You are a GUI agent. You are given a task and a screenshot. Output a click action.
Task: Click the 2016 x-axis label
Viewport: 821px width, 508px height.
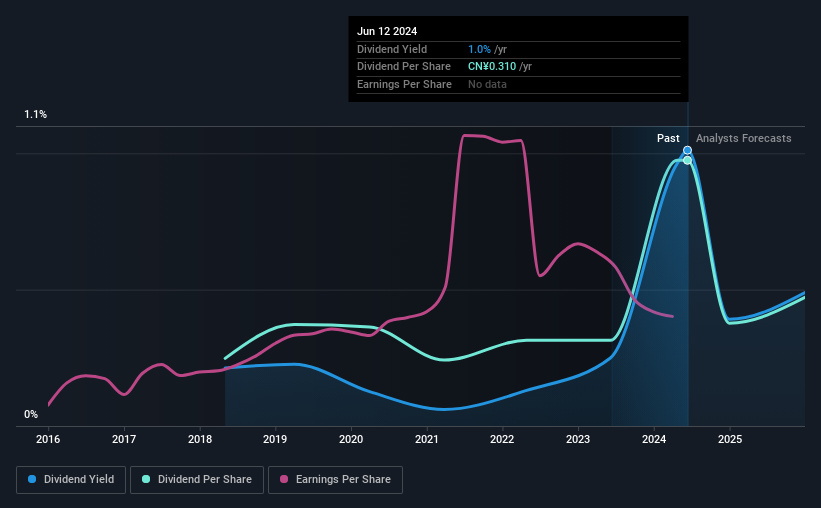(48, 439)
